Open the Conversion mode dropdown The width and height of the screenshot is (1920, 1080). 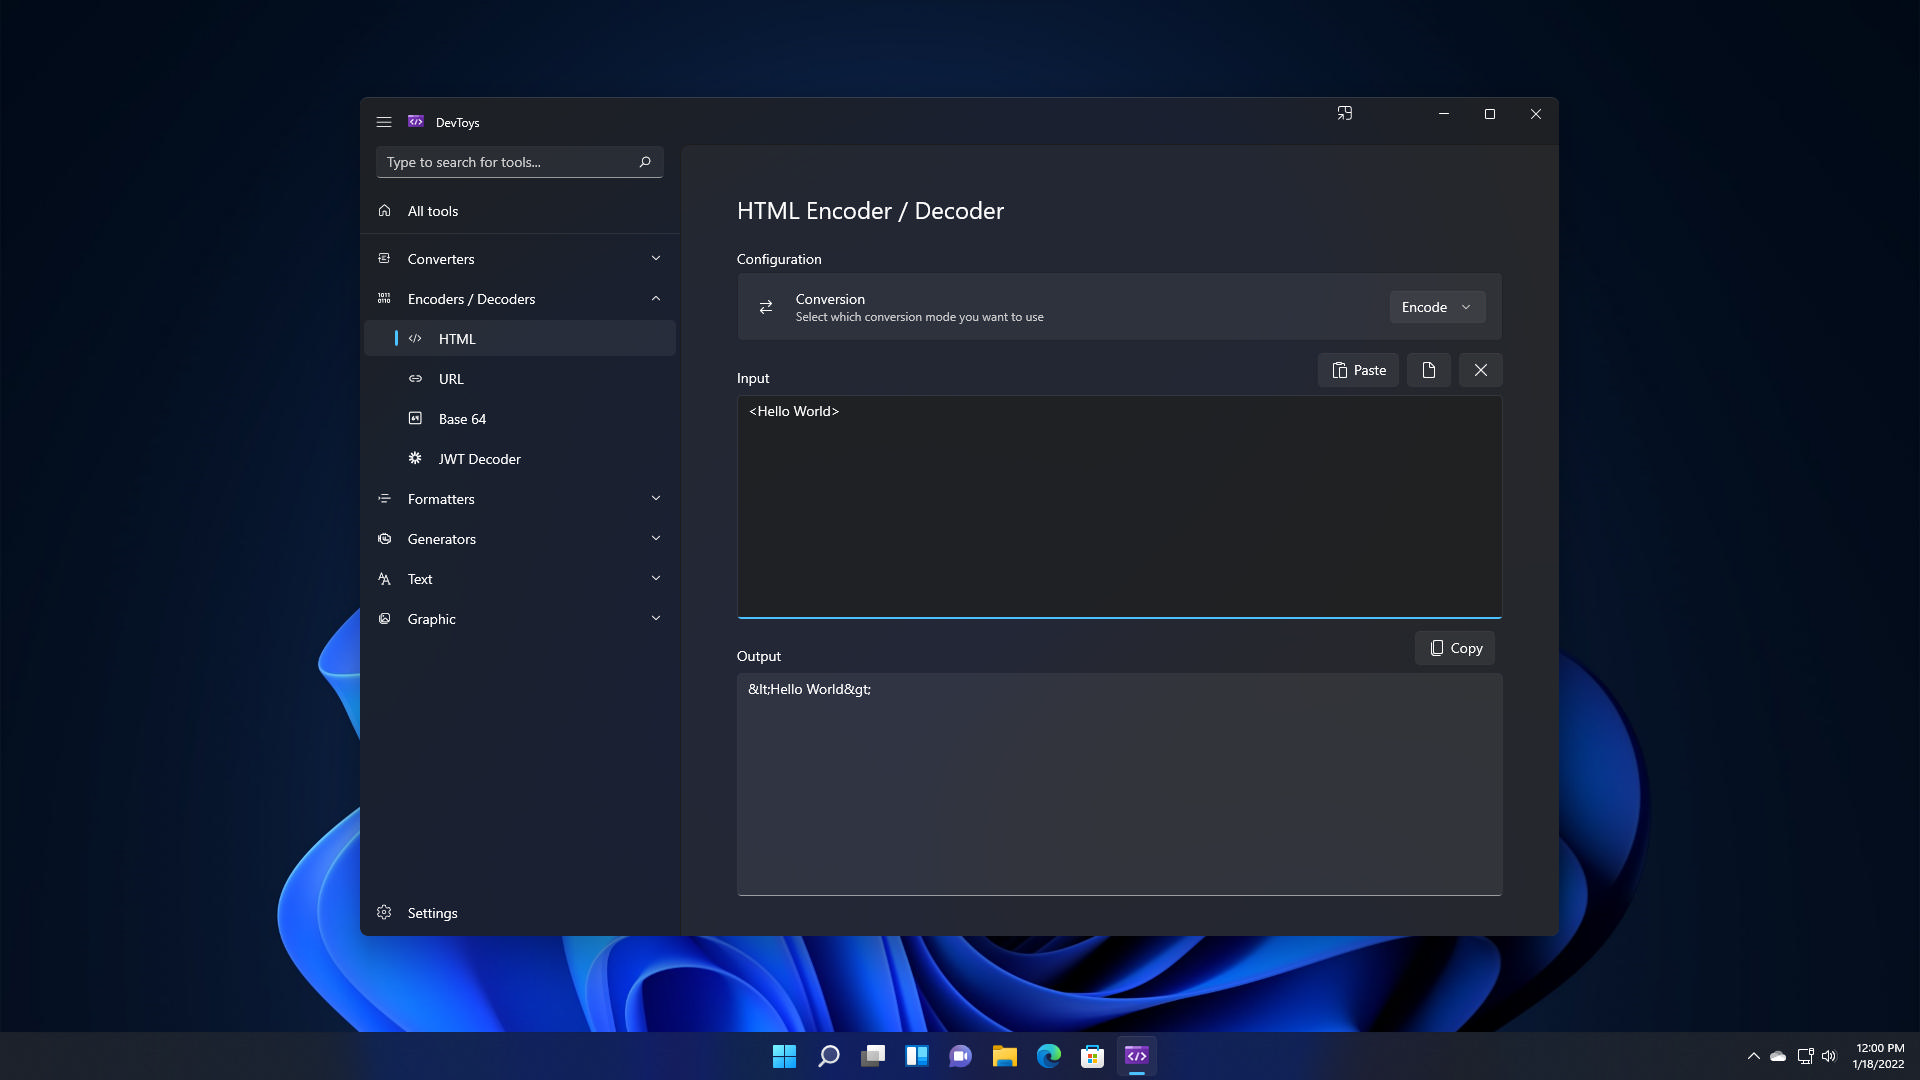(1436, 306)
